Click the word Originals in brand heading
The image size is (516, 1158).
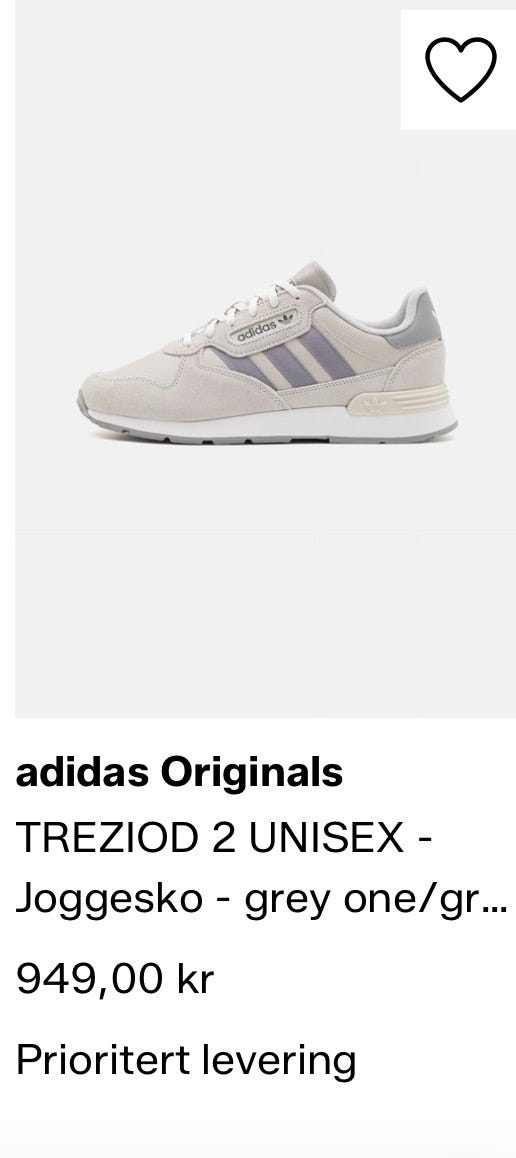click(x=252, y=772)
